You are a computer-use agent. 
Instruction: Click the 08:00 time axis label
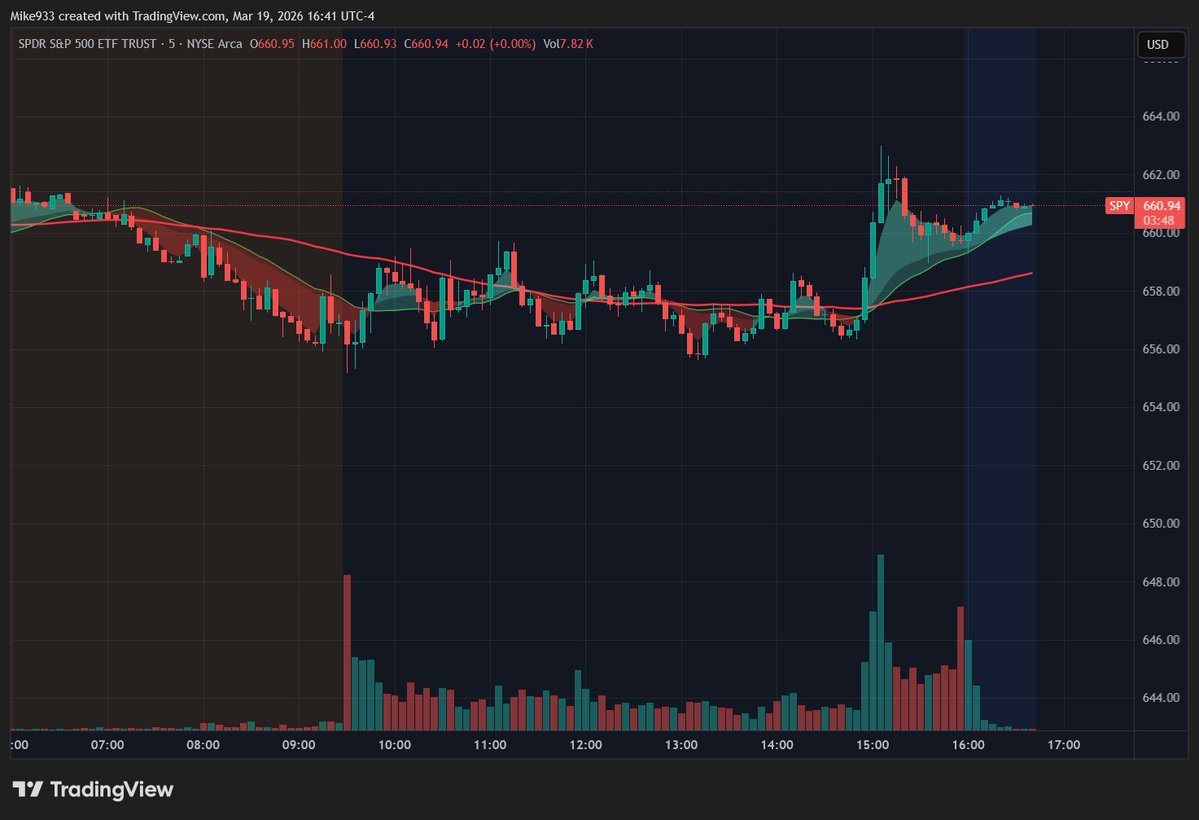click(x=203, y=745)
